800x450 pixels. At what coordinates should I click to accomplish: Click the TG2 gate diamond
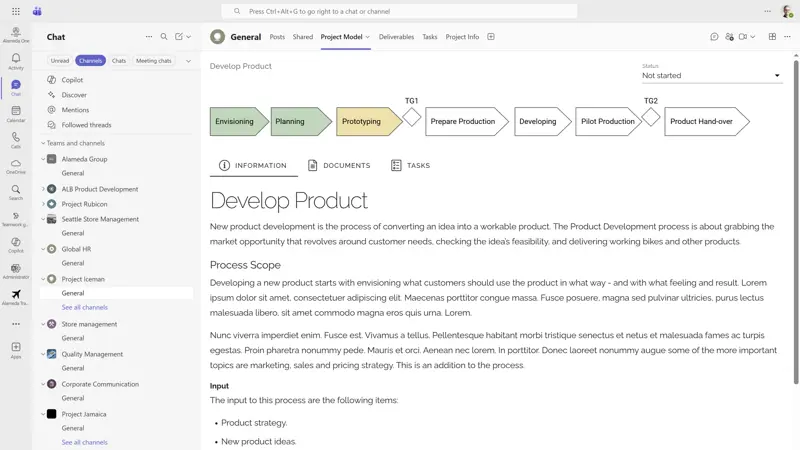pos(651,118)
